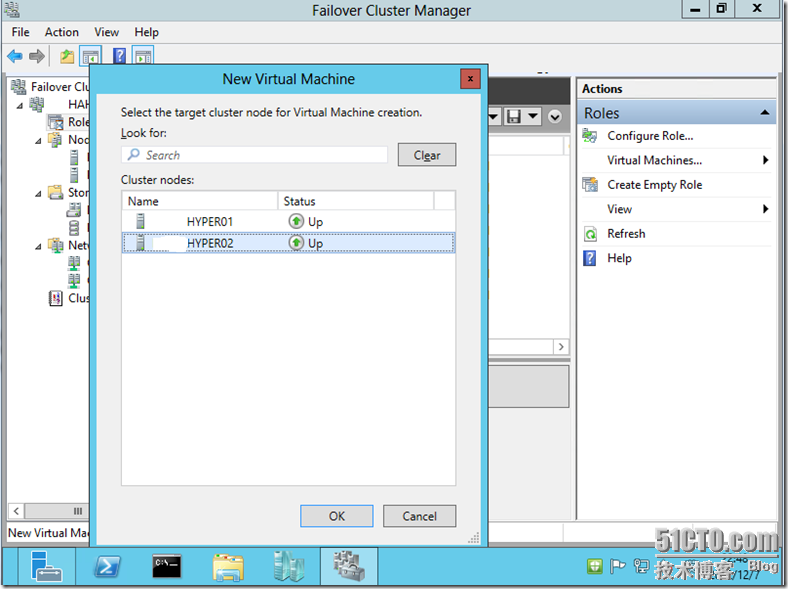Click the OK button
Viewport: 788px width, 589px height.
pos(337,516)
